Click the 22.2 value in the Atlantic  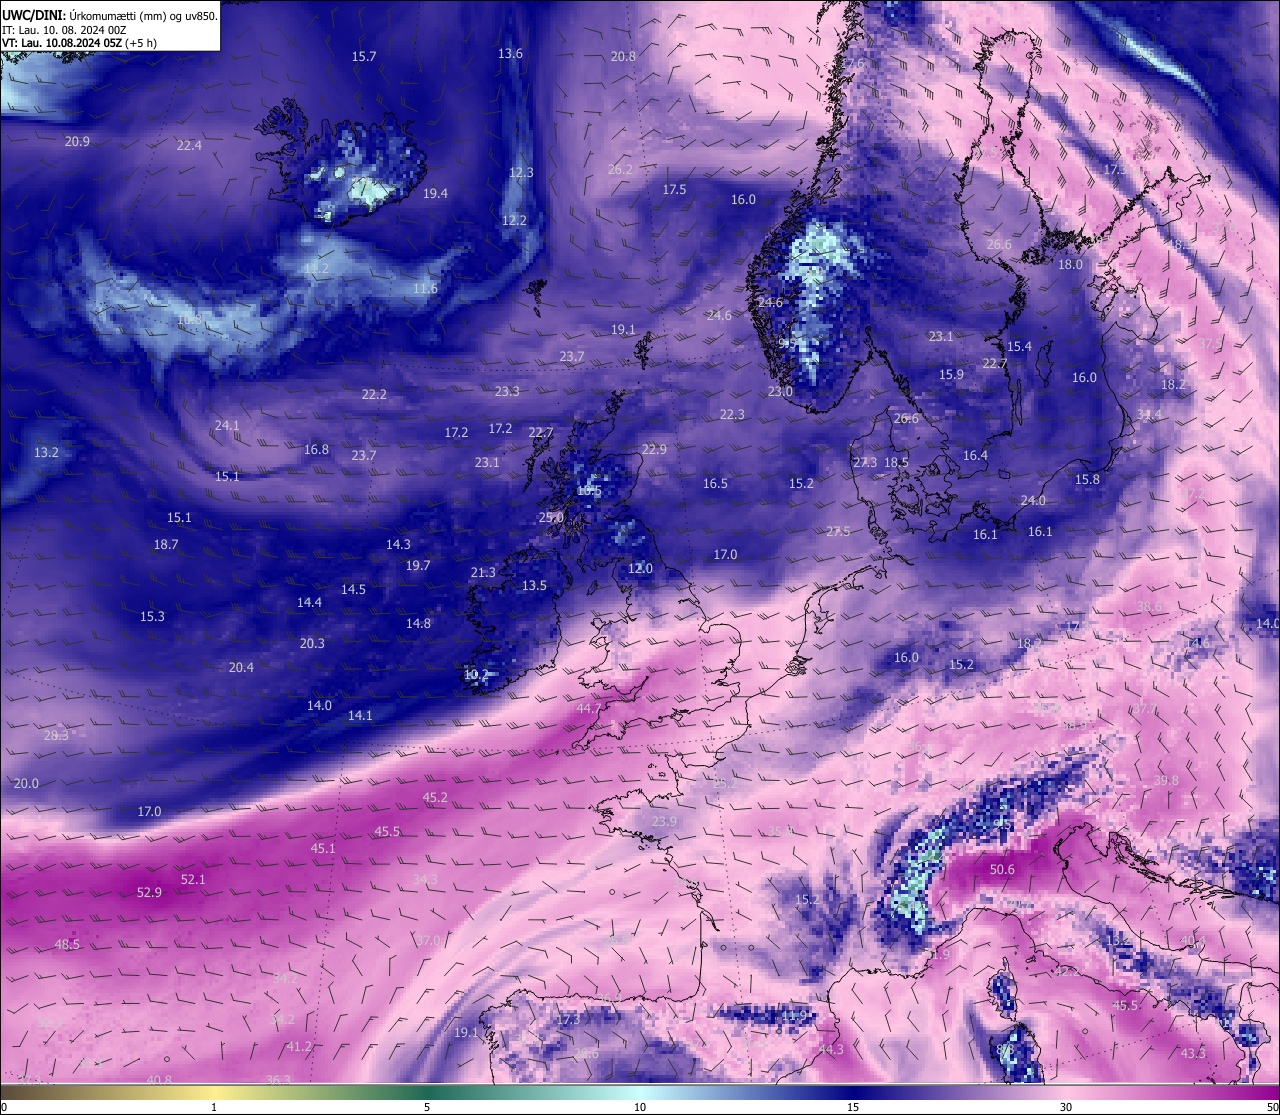coord(374,395)
